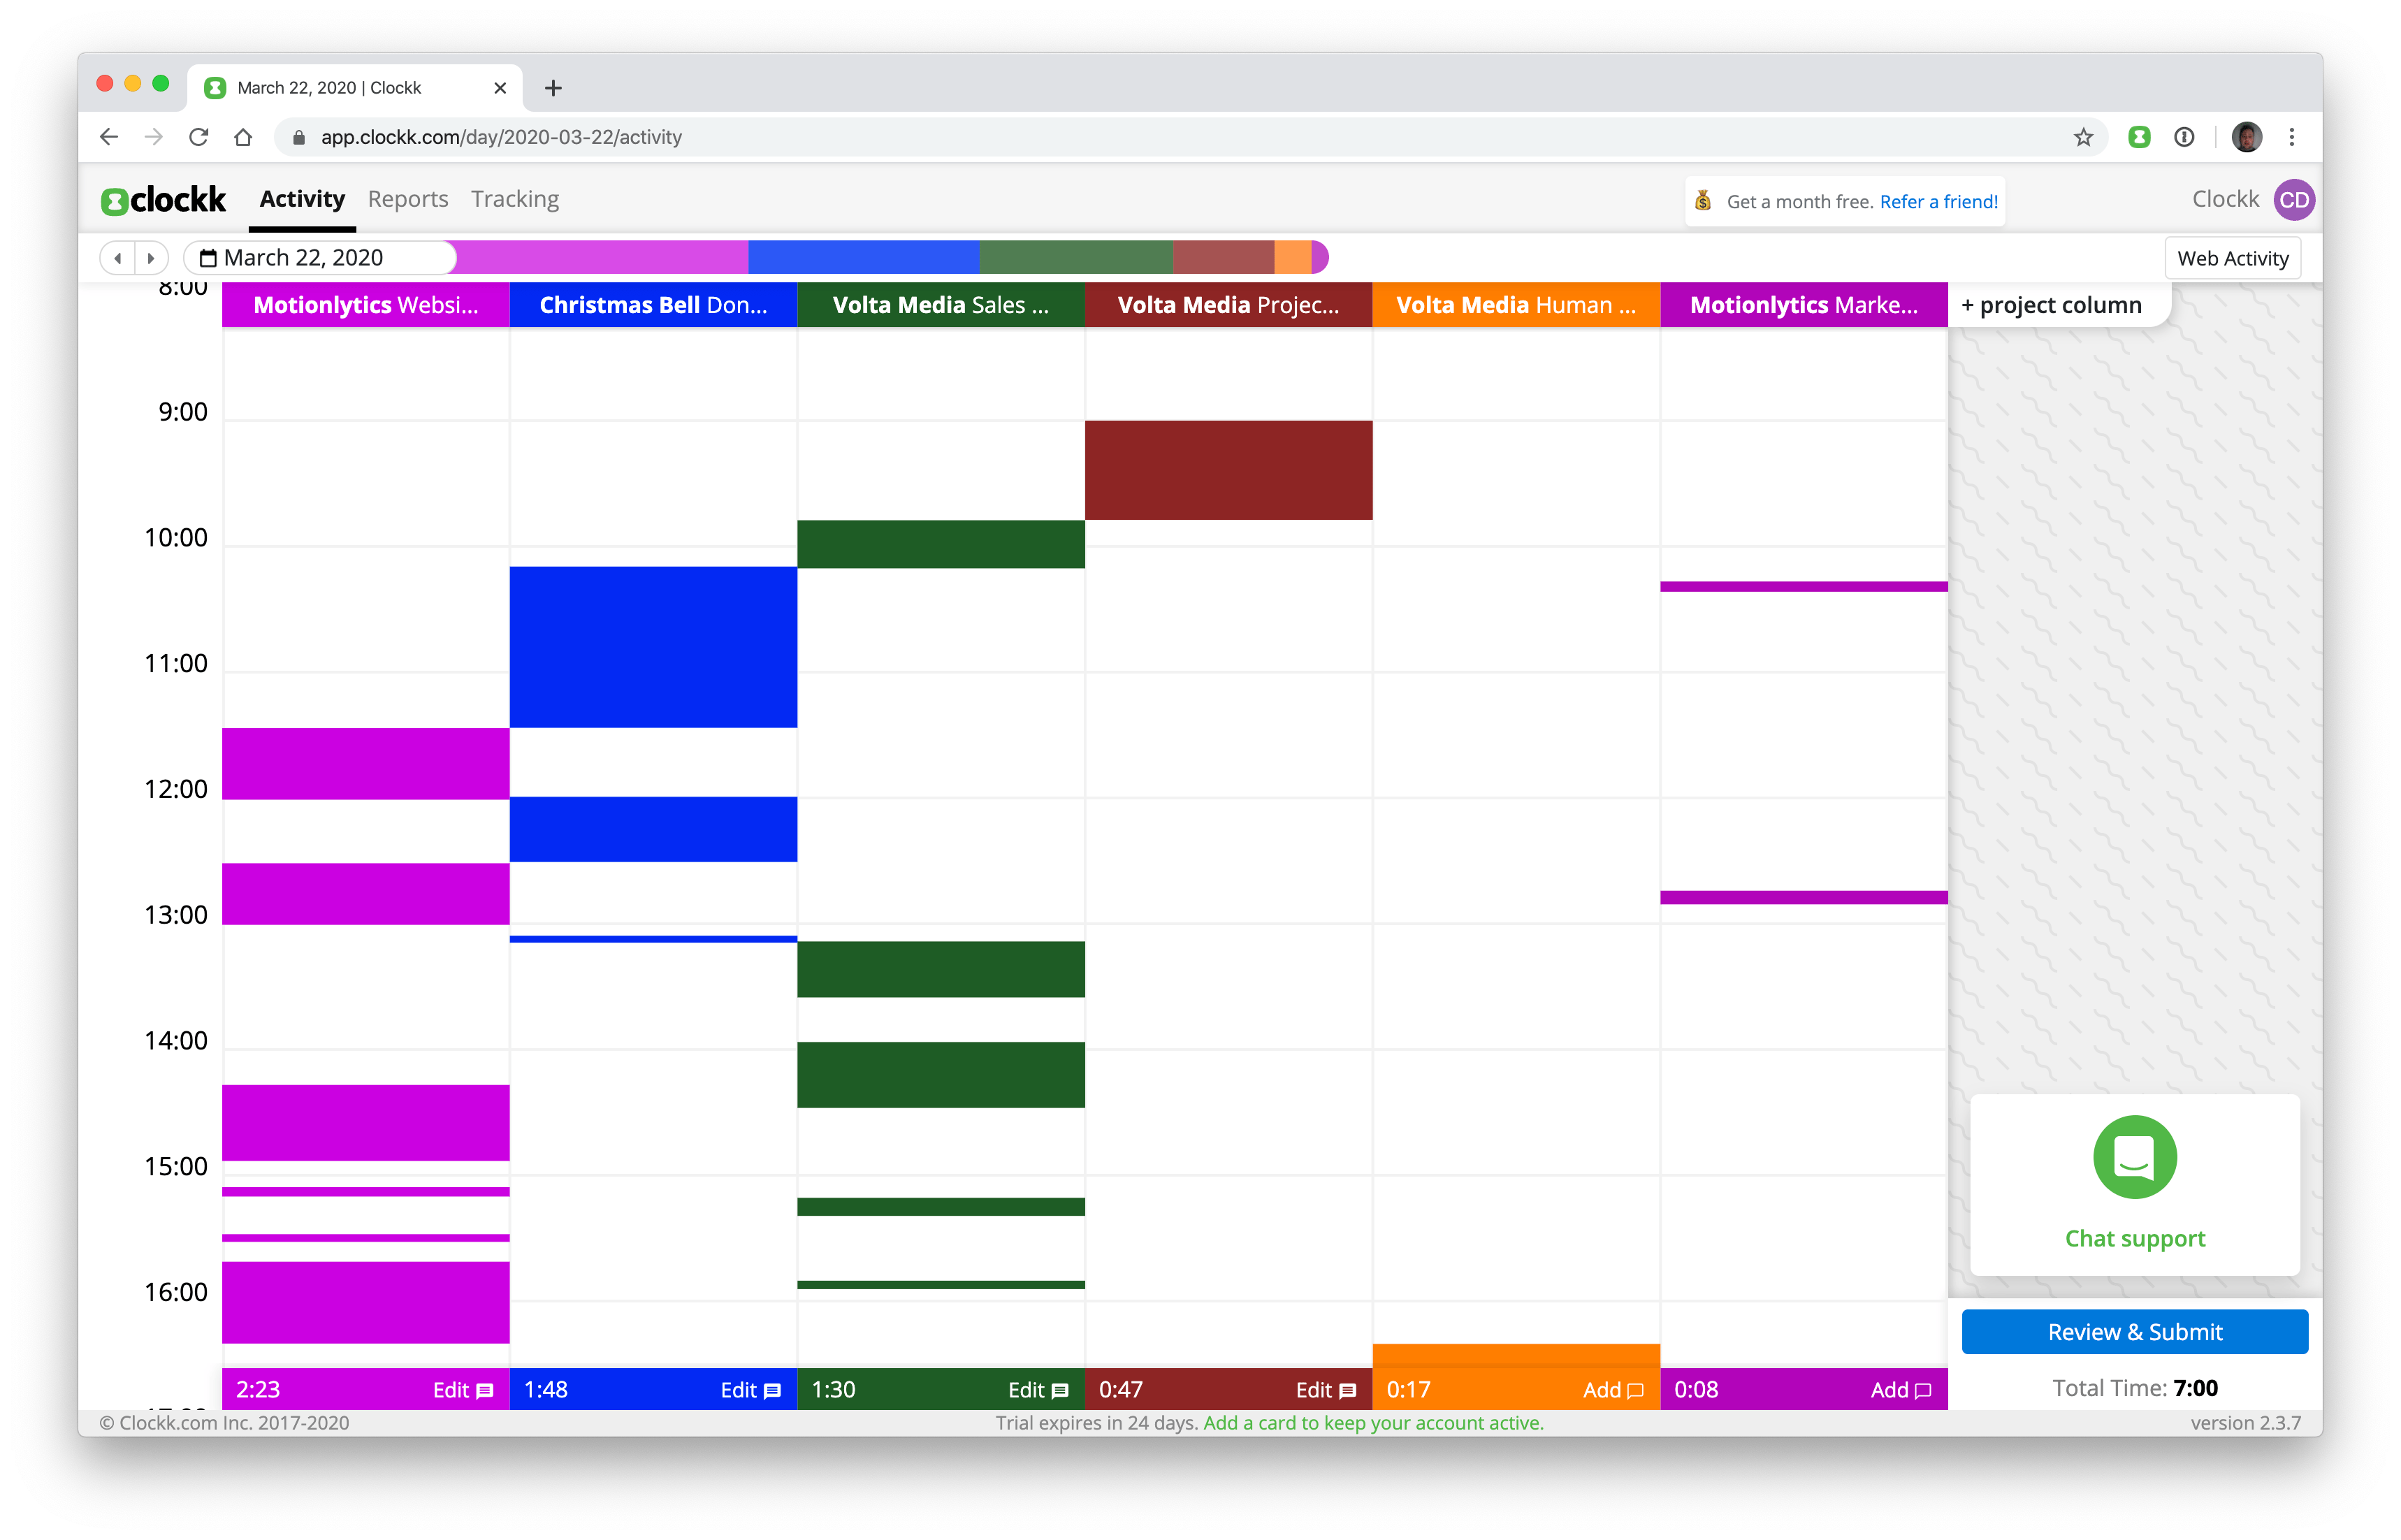
Task: Open the Christmas Bell column header
Action: click(653, 305)
